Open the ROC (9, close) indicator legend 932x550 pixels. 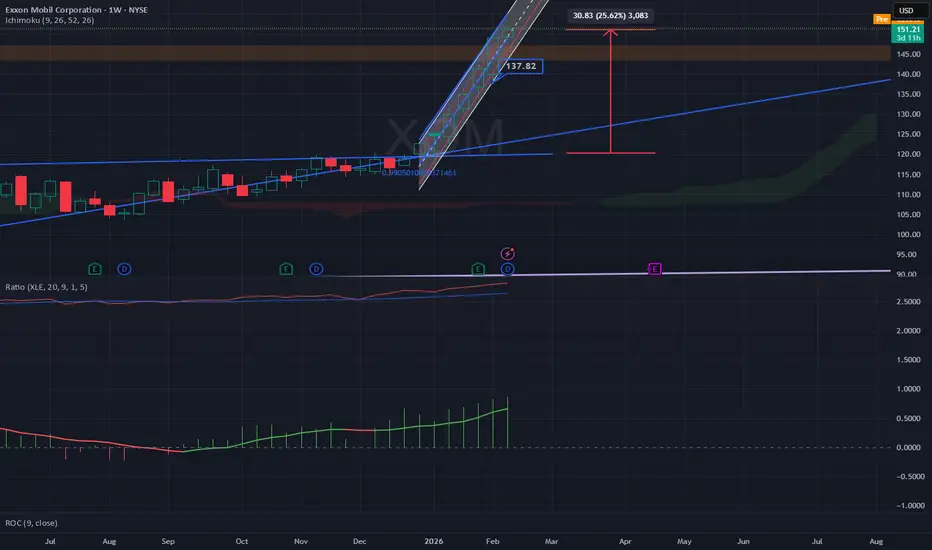click(32, 523)
